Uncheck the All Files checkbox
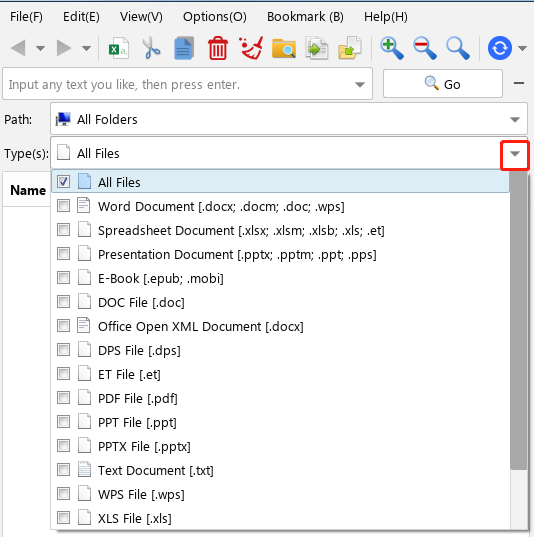The width and height of the screenshot is (534, 537). [x=63, y=182]
